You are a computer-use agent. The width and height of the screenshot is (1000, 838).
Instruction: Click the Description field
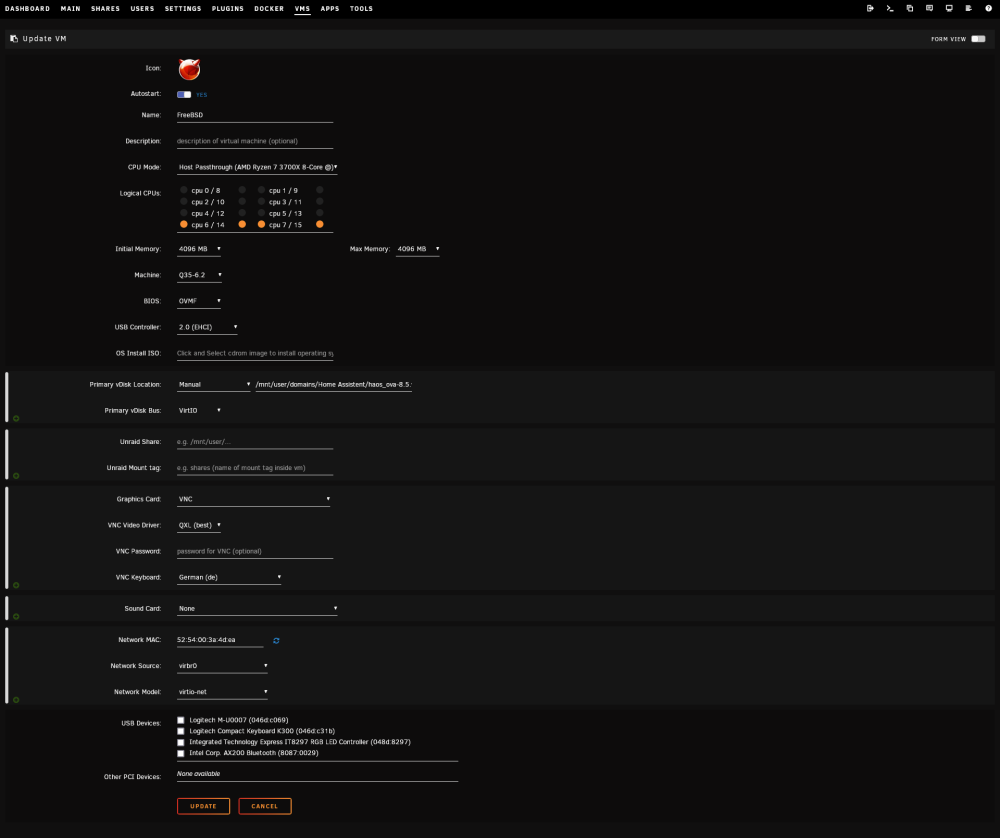point(255,142)
